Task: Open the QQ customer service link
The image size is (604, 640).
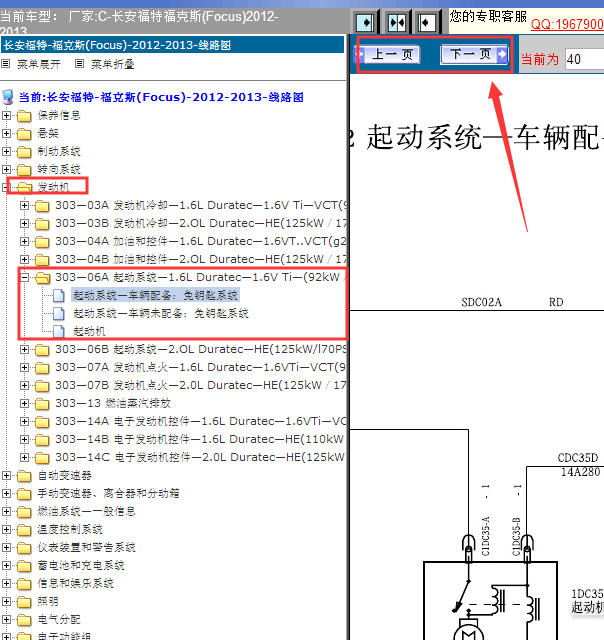Action: click(x=567, y=24)
